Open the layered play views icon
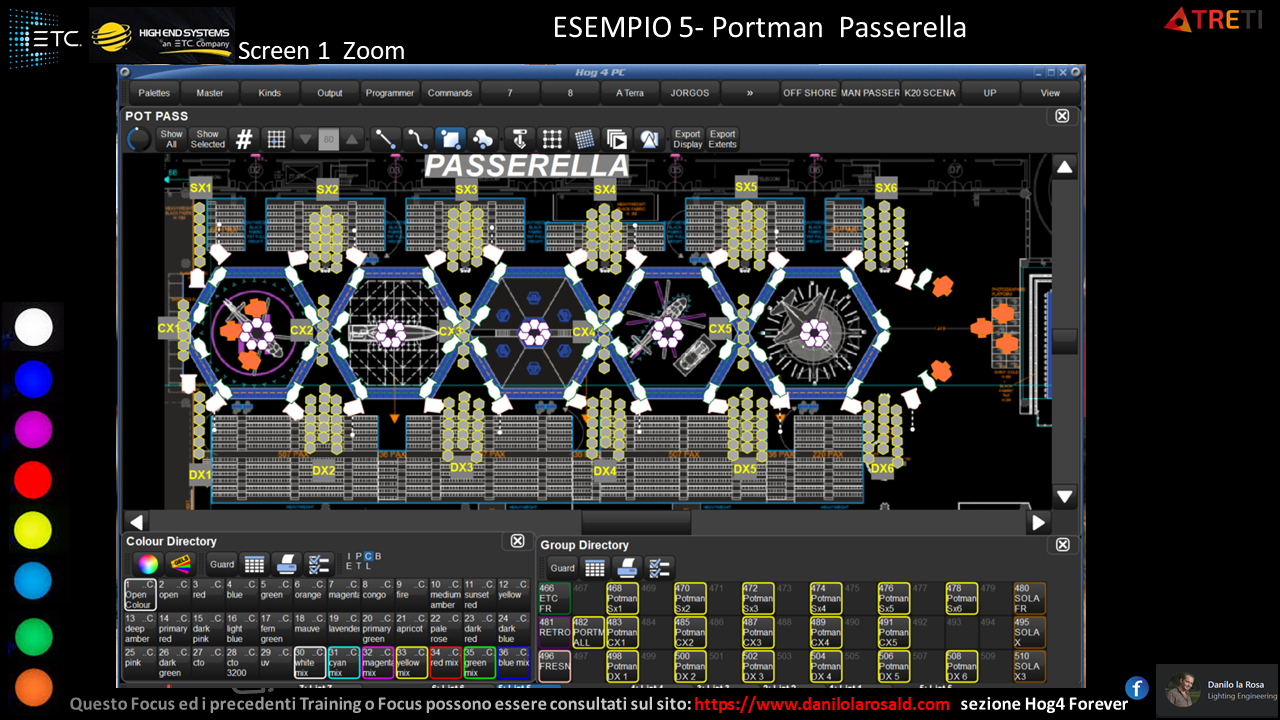The height and width of the screenshot is (720, 1280). 616,139
